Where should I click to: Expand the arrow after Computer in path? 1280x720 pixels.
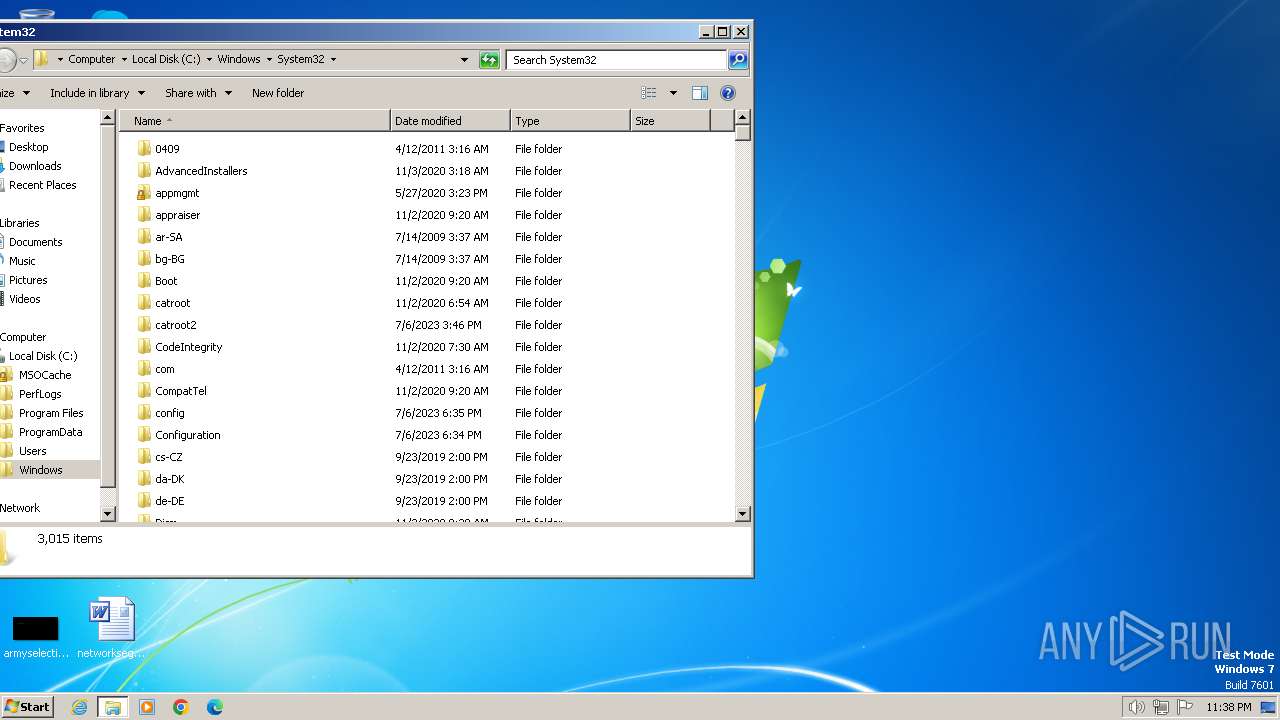click(124, 60)
